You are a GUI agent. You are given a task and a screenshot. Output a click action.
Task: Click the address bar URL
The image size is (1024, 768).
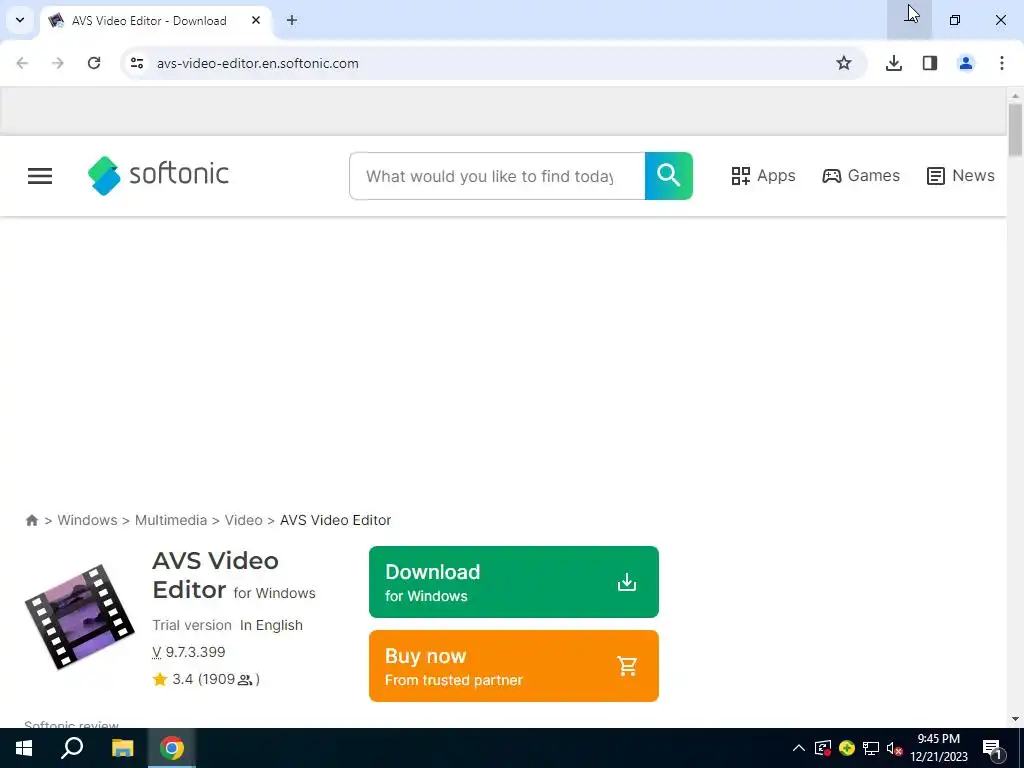pyautogui.click(x=257, y=63)
